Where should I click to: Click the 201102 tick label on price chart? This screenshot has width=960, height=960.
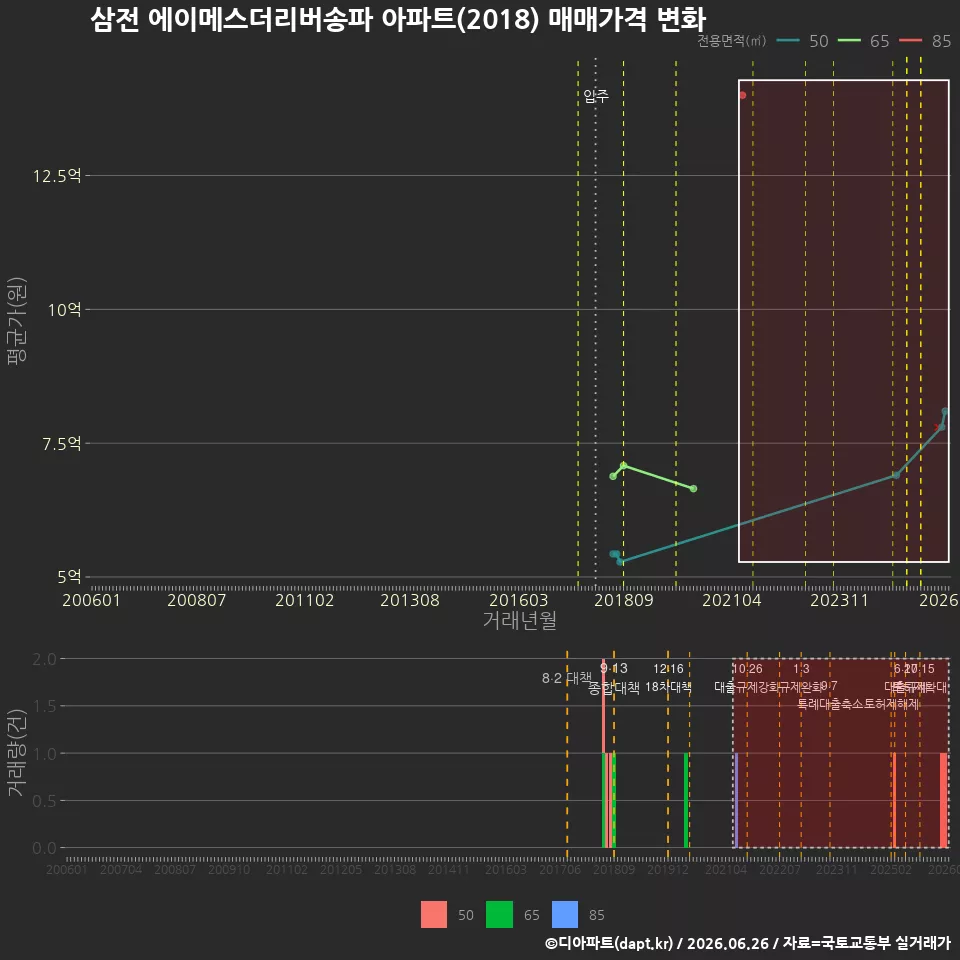coord(304,600)
